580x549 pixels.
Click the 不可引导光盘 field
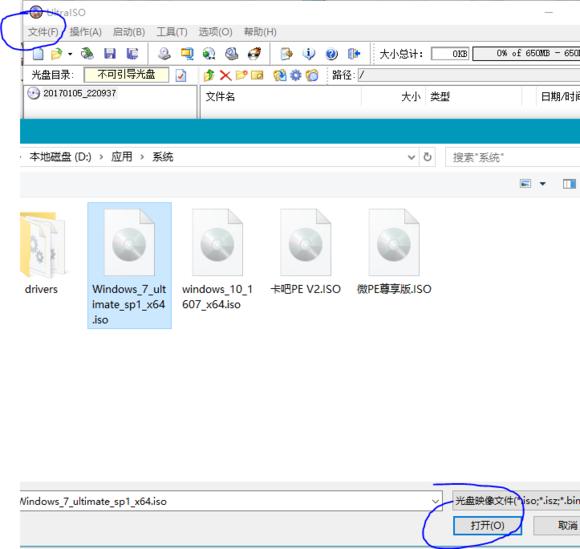click(x=126, y=75)
